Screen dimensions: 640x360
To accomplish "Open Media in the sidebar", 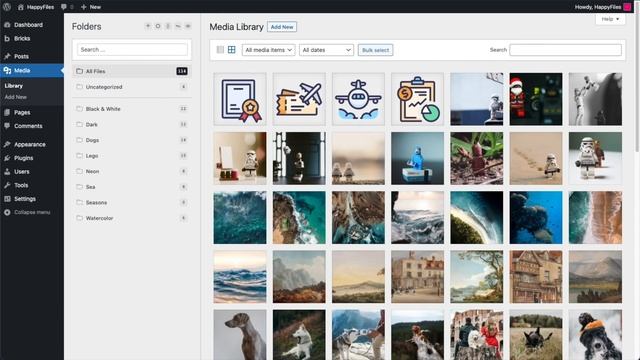I will point(32,71).
